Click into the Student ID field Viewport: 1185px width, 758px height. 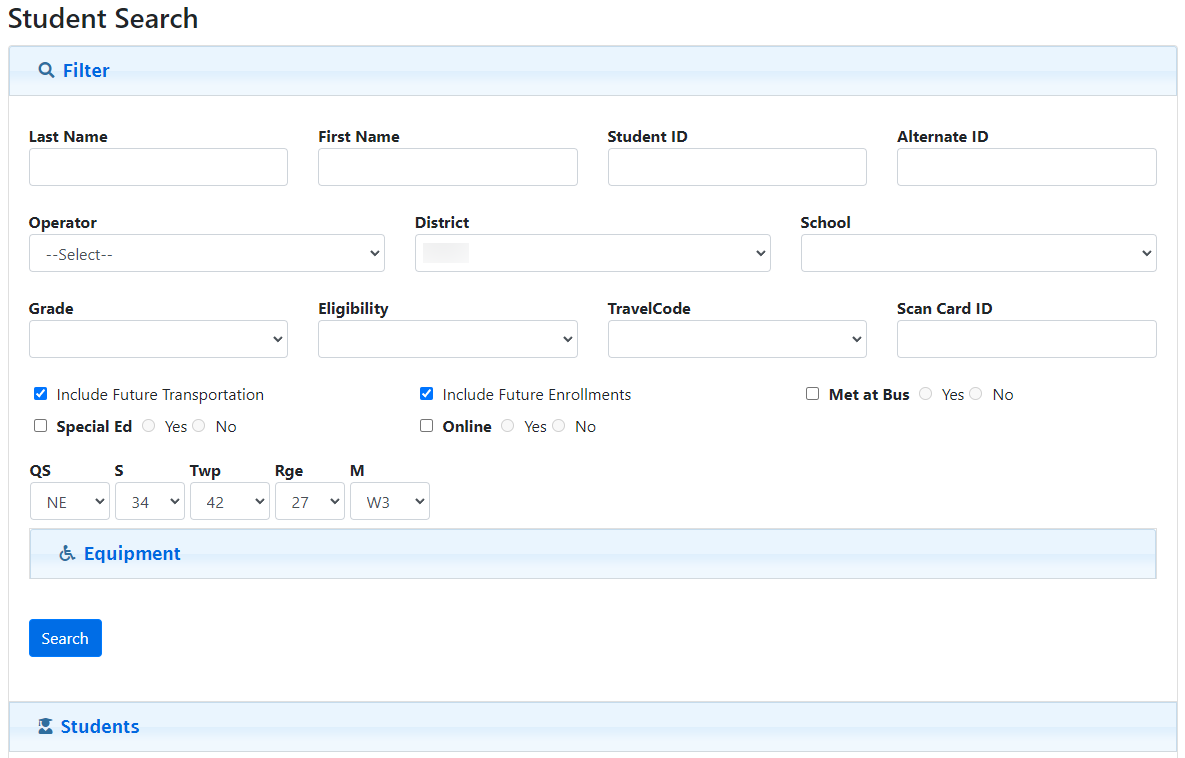click(x=736, y=167)
